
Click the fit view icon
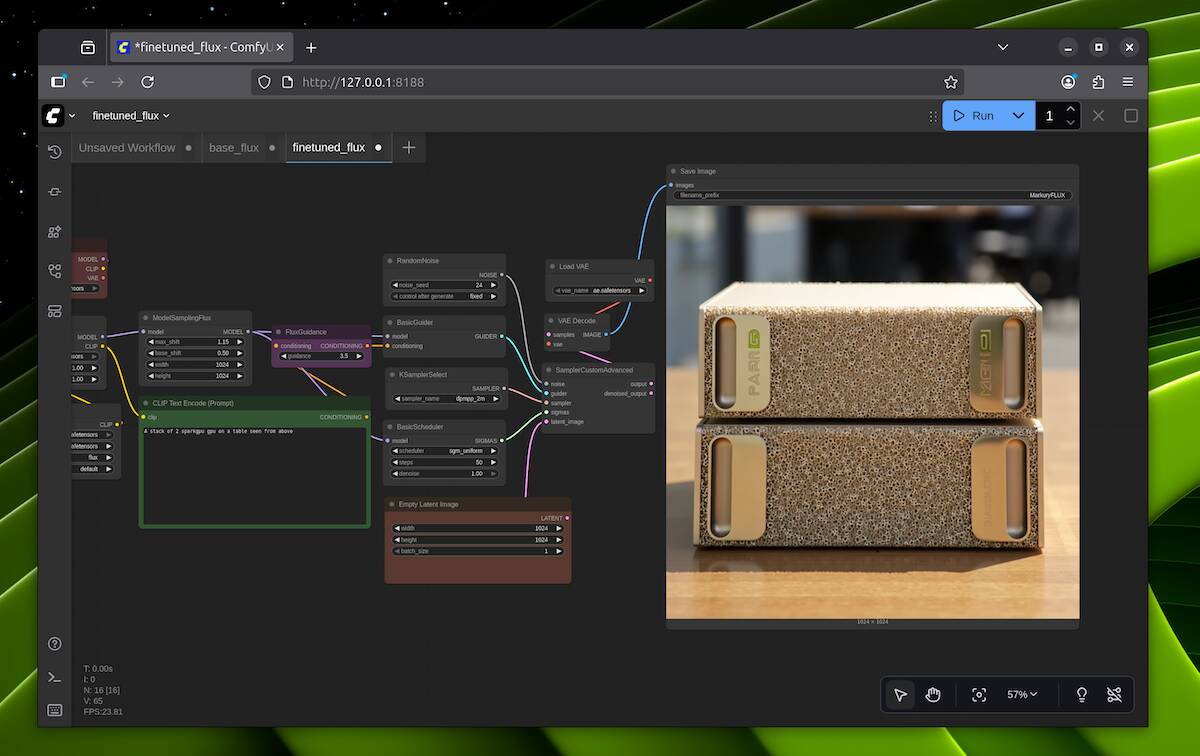point(979,695)
